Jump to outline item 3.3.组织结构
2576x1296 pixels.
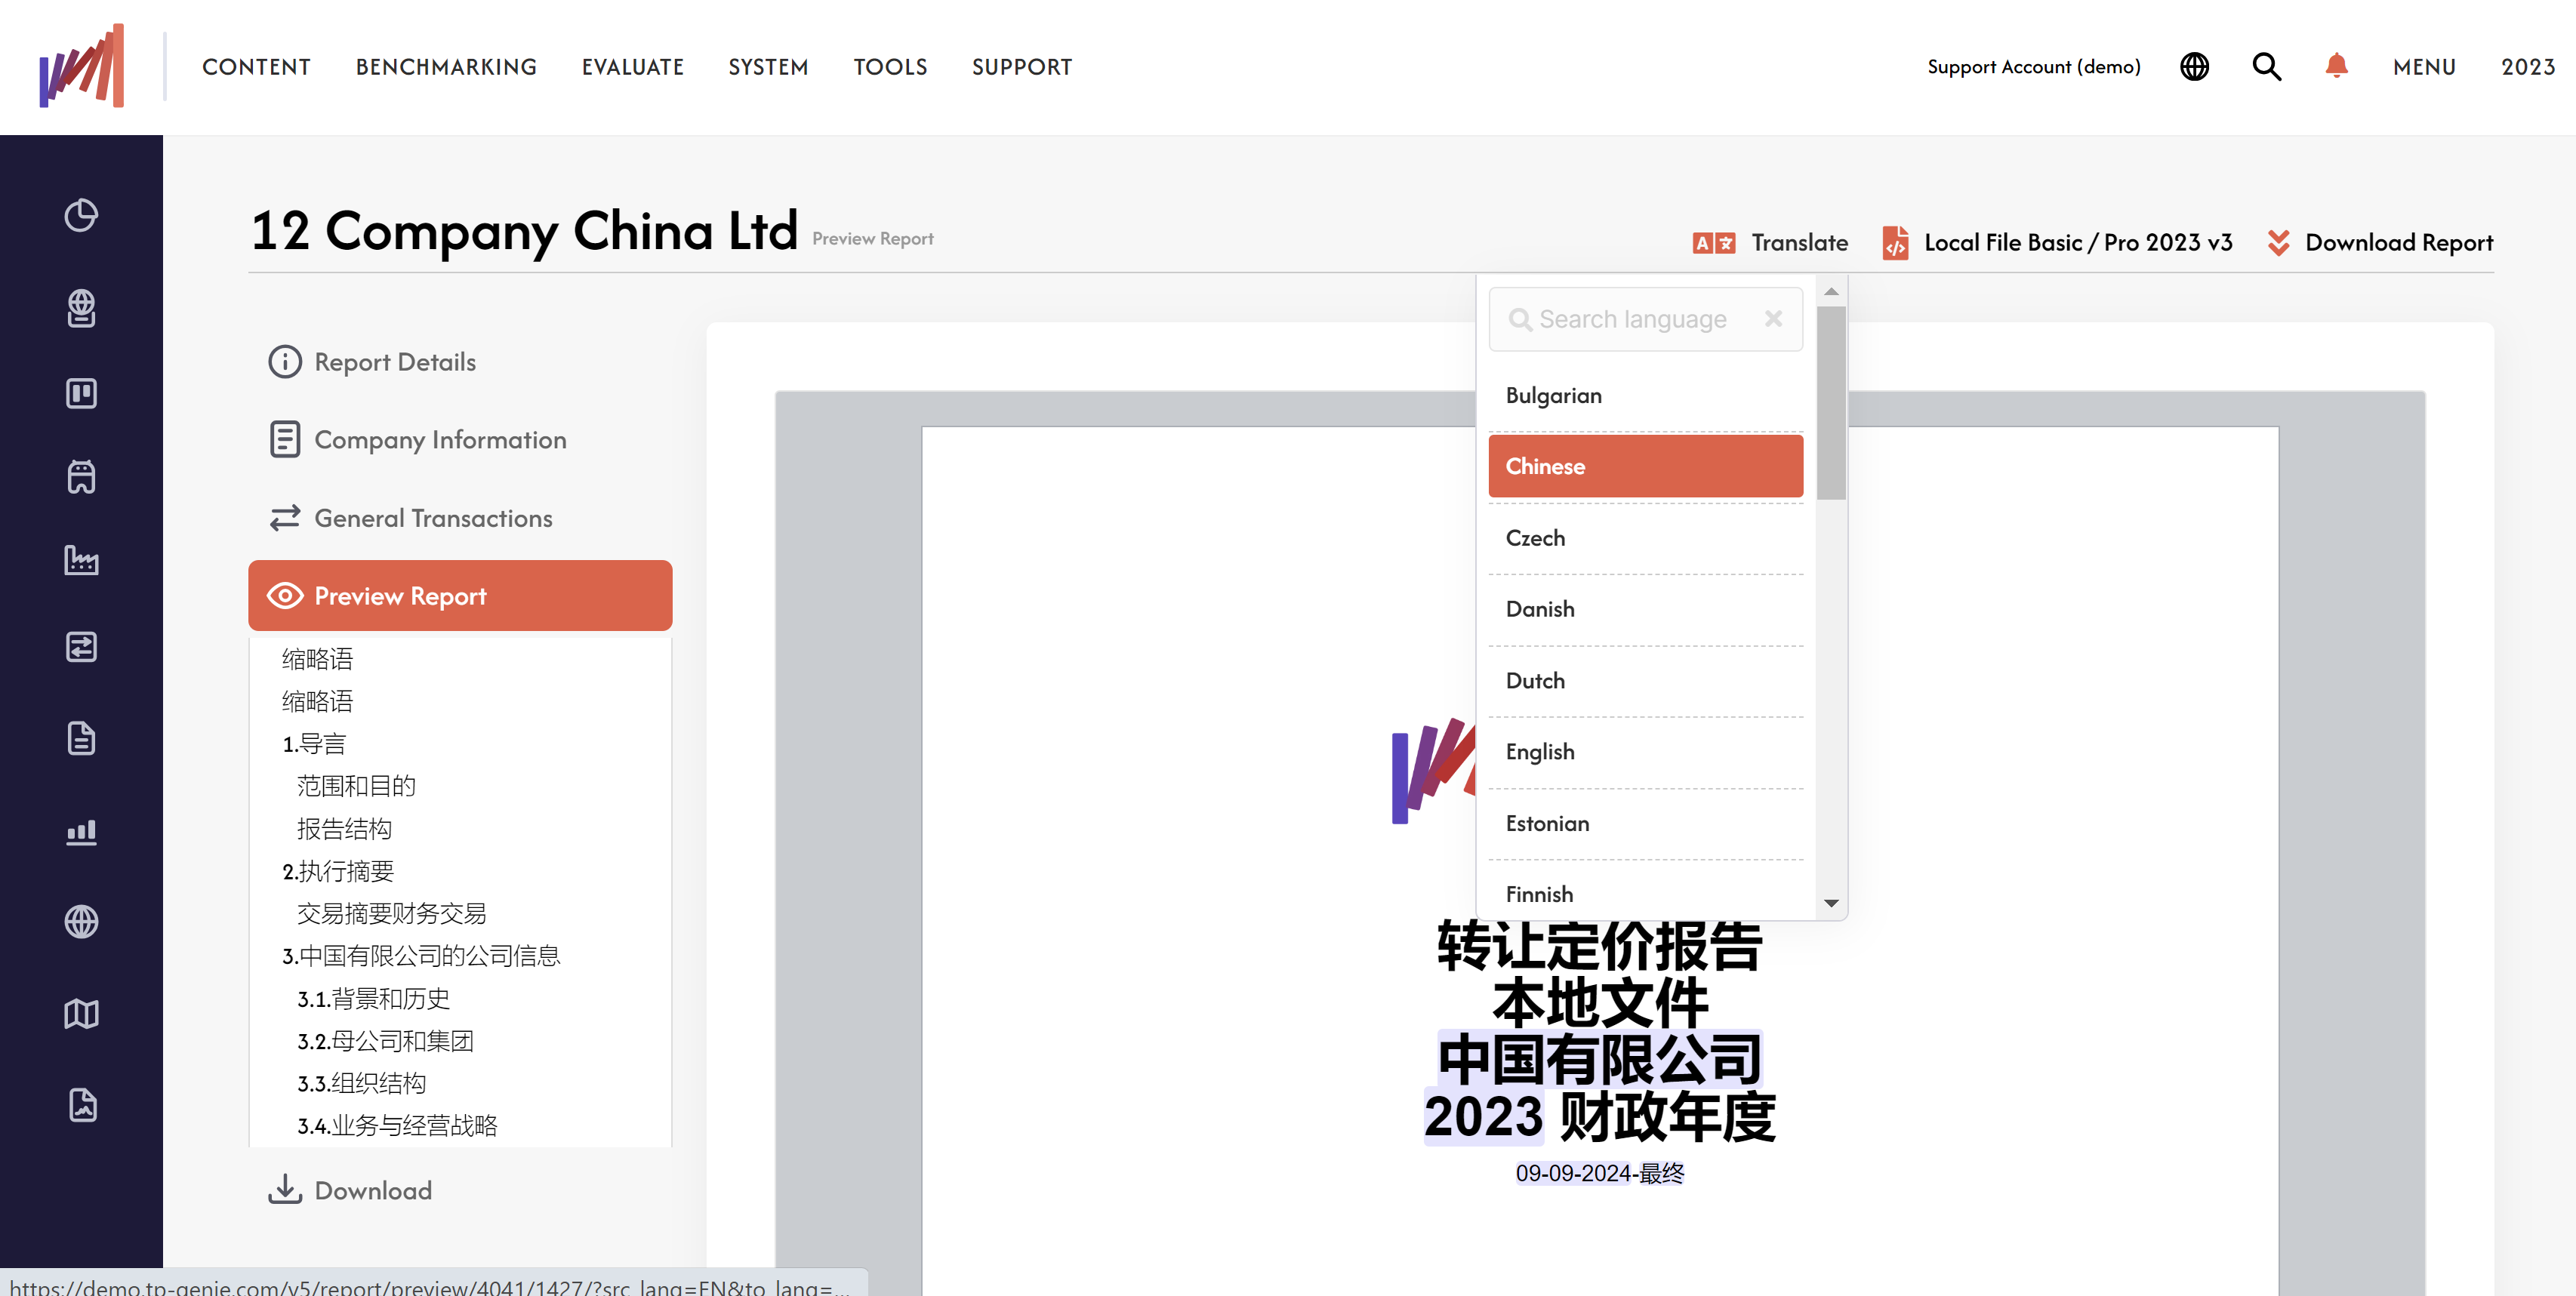tap(361, 1083)
